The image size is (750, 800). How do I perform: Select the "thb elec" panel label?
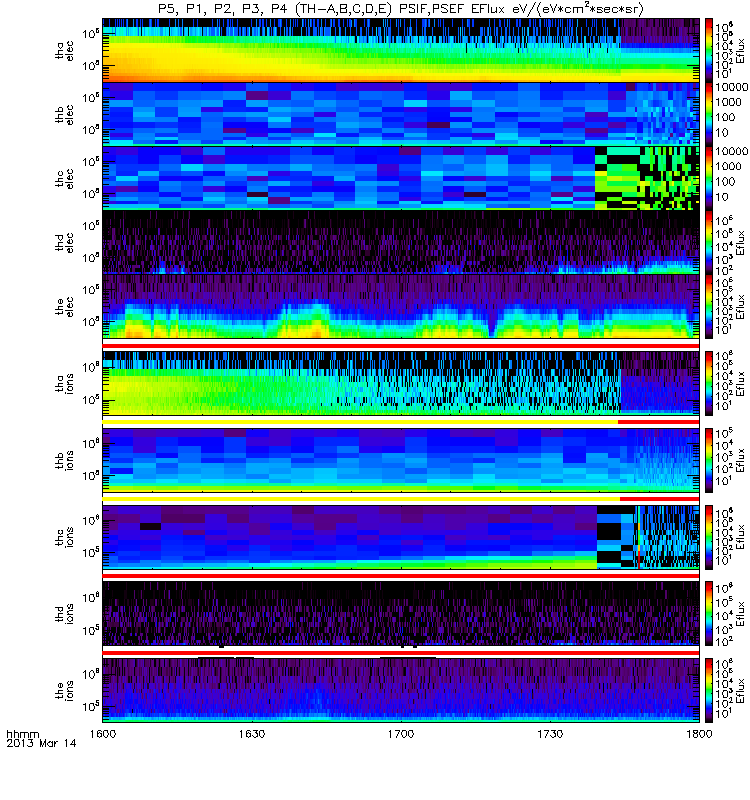(x=64, y=114)
